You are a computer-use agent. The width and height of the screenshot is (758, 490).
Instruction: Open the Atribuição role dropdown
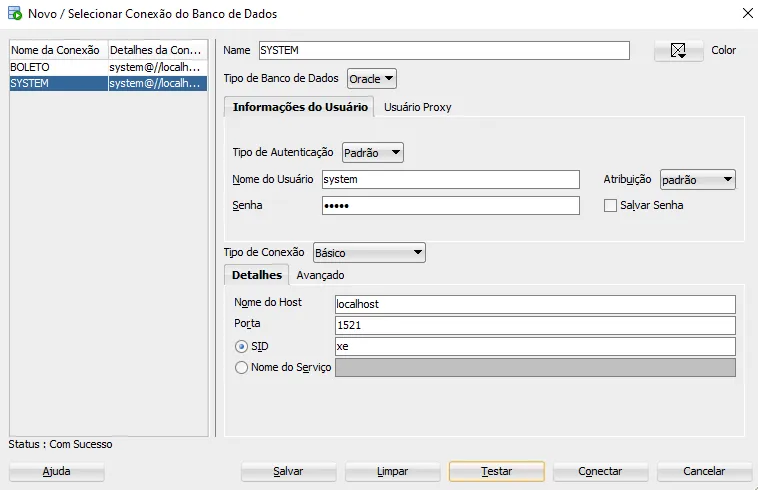[x=698, y=180]
